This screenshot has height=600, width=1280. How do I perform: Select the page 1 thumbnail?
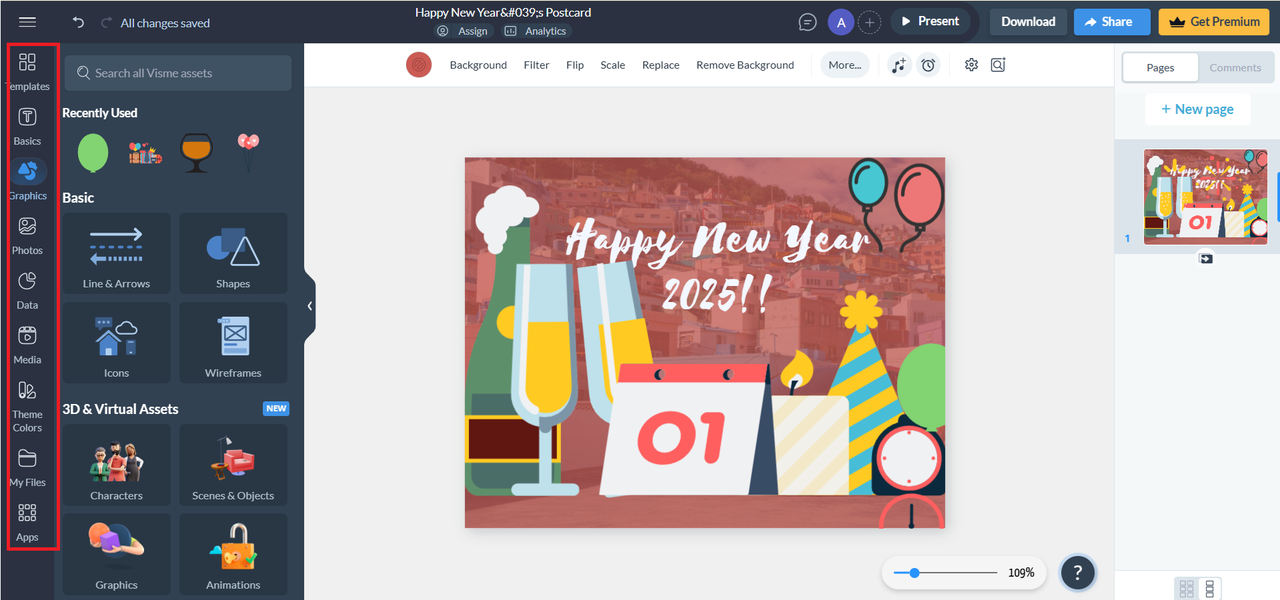click(1206, 196)
